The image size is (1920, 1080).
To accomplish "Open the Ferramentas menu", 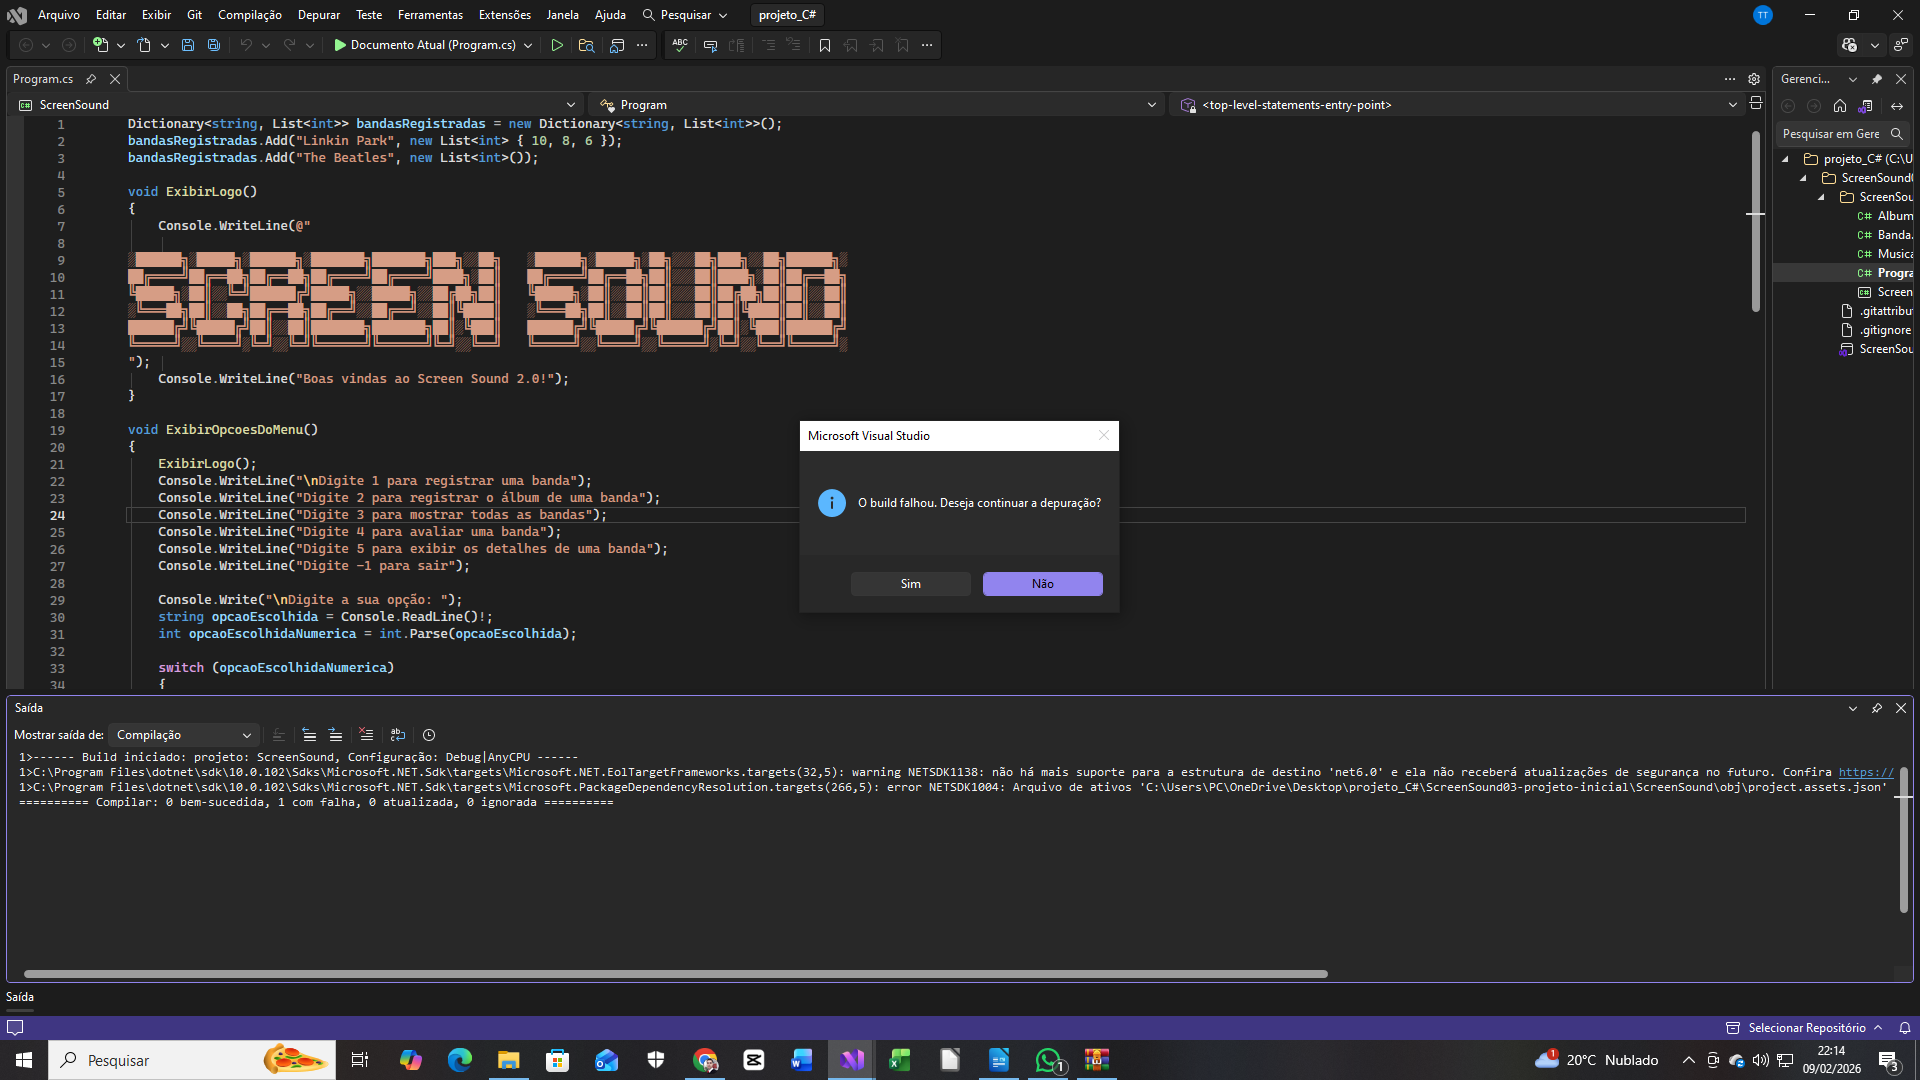I will click(x=430, y=15).
